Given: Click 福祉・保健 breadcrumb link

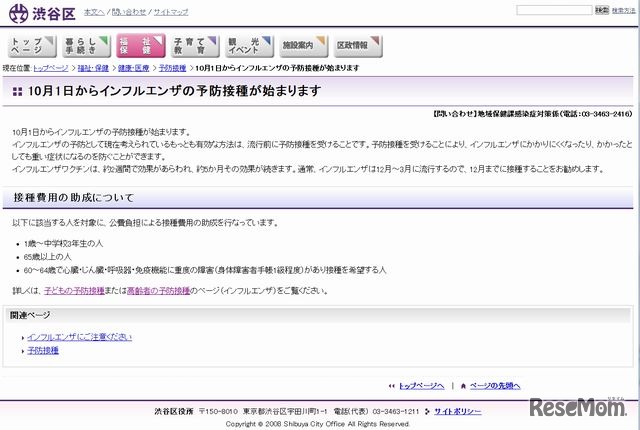Looking at the screenshot, I should coord(93,68).
